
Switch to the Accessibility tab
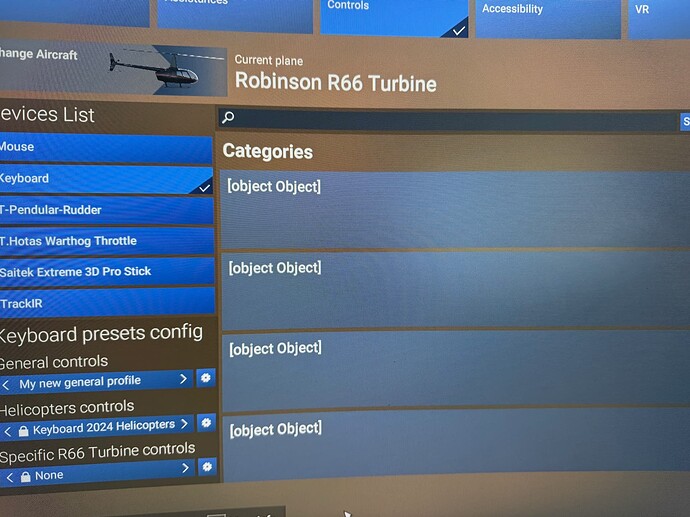pos(548,18)
